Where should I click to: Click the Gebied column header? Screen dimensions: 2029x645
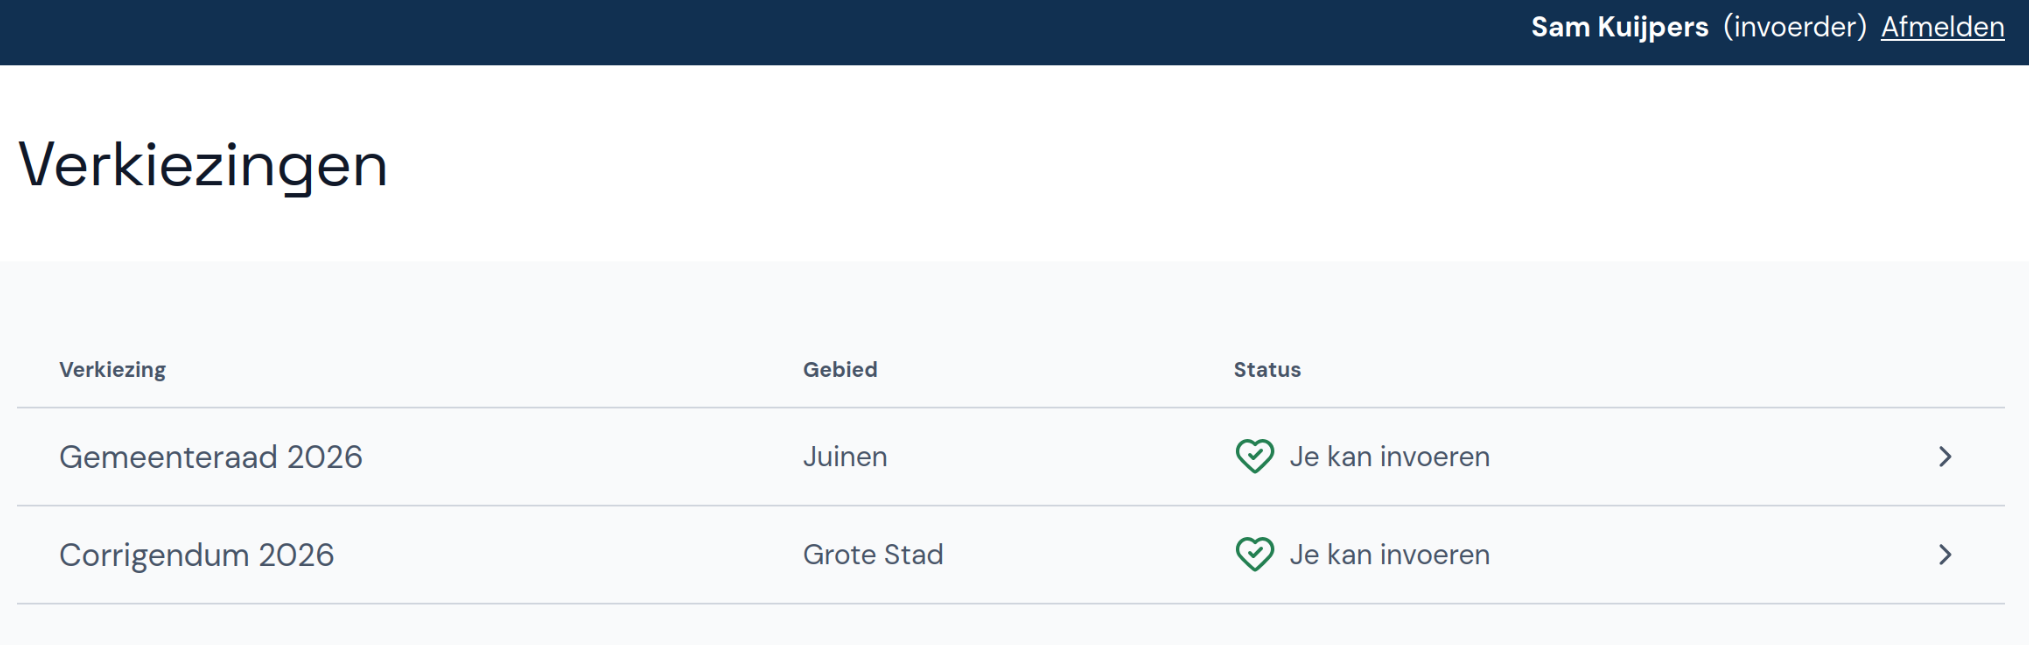[x=839, y=369]
